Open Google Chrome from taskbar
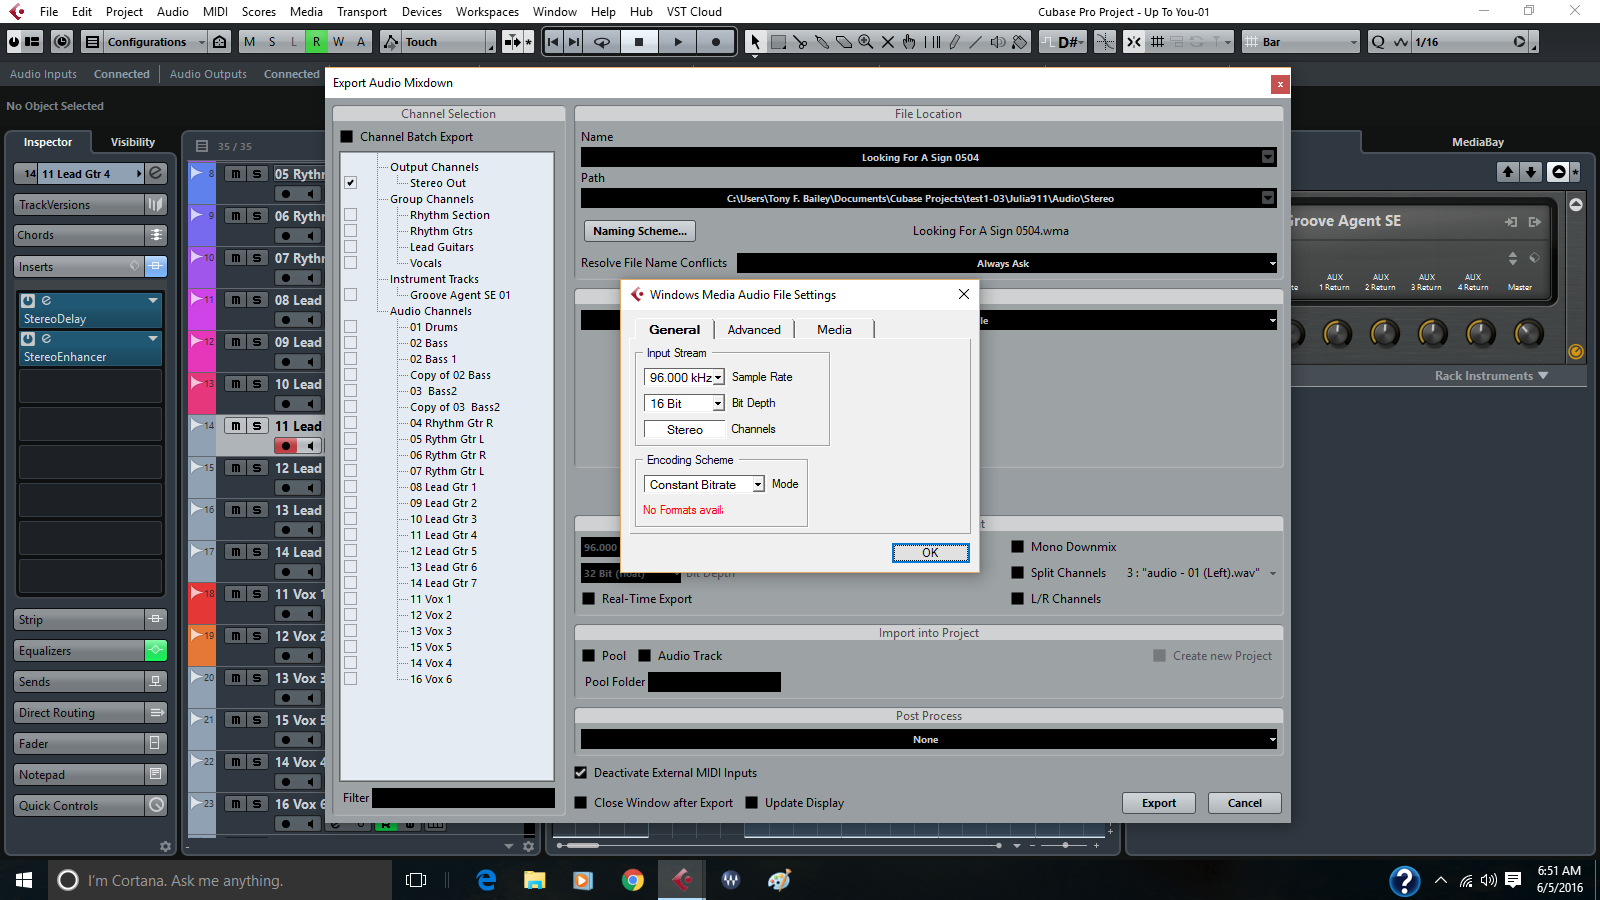This screenshot has width=1600, height=900. [x=633, y=880]
